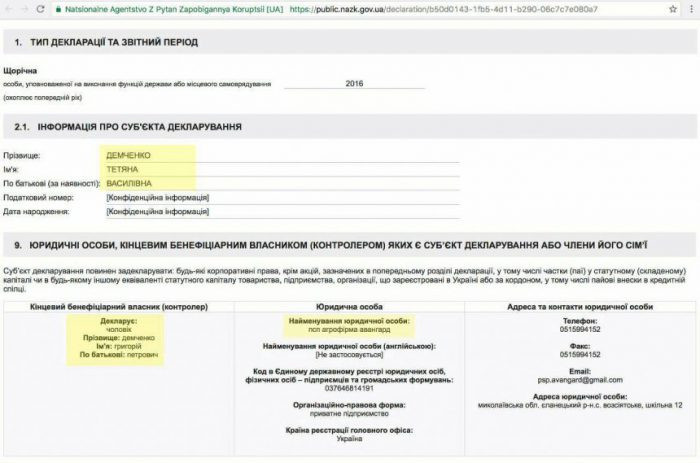
Task: Click the Юридична особа column header
Action: point(349,307)
